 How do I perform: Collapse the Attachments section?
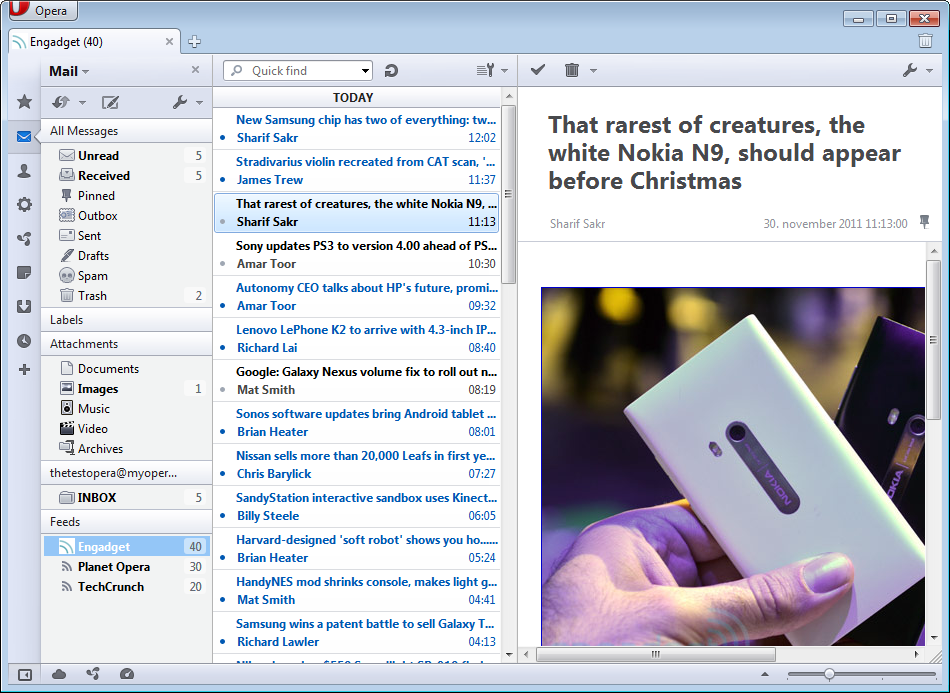coord(126,344)
